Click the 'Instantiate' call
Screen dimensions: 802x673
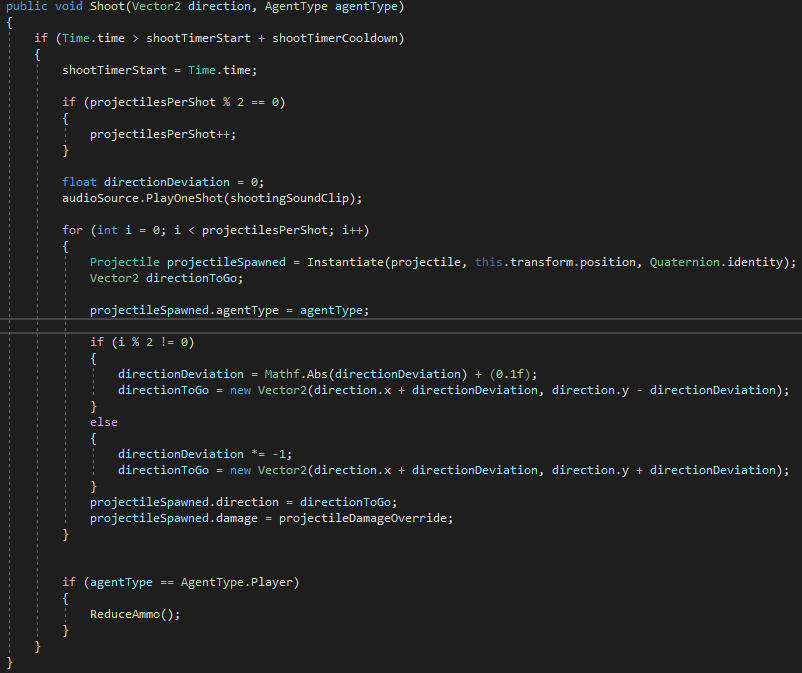(x=345, y=262)
